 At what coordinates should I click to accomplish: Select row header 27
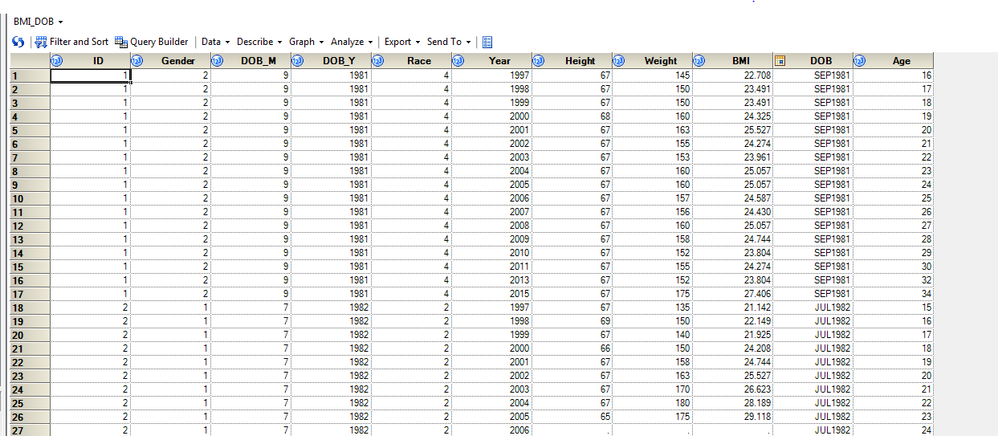30,430
